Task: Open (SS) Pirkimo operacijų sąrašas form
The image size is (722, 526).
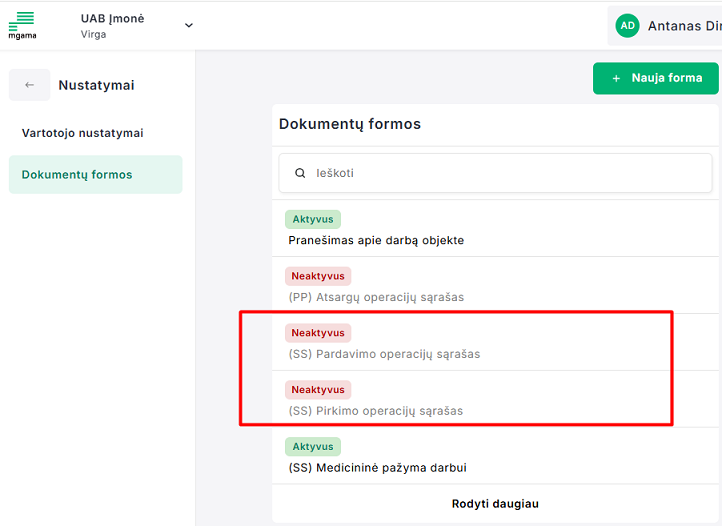Action: coord(375,411)
